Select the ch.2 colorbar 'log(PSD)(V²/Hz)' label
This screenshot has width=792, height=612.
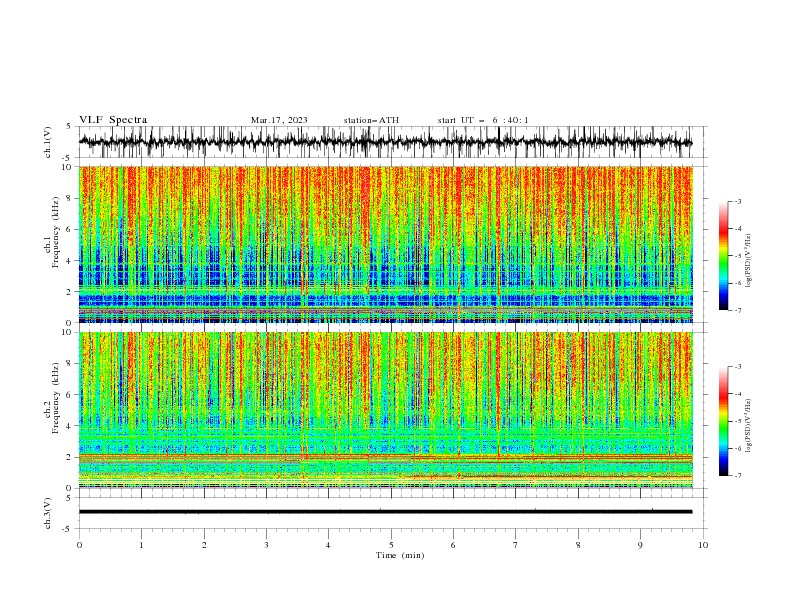click(x=748, y=425)
